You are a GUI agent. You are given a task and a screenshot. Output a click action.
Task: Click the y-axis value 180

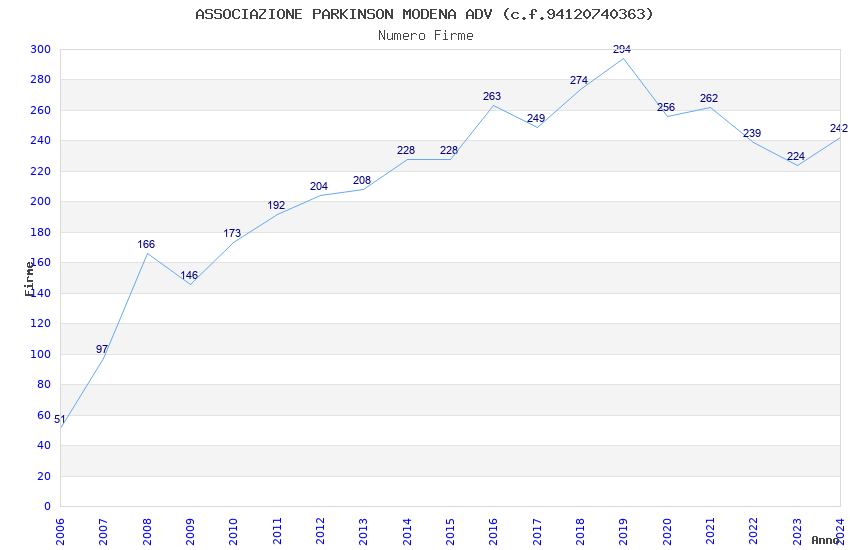(41, 232)
